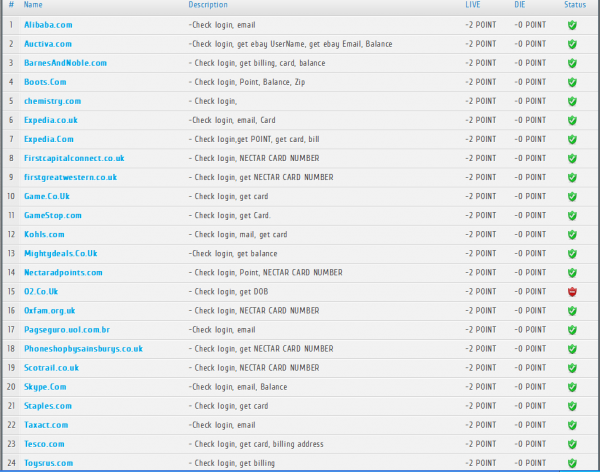This screenshot has width=600, height=472.
Task: Open the BarnesAndNoble.com link
Action: click(x=65, y=63)
